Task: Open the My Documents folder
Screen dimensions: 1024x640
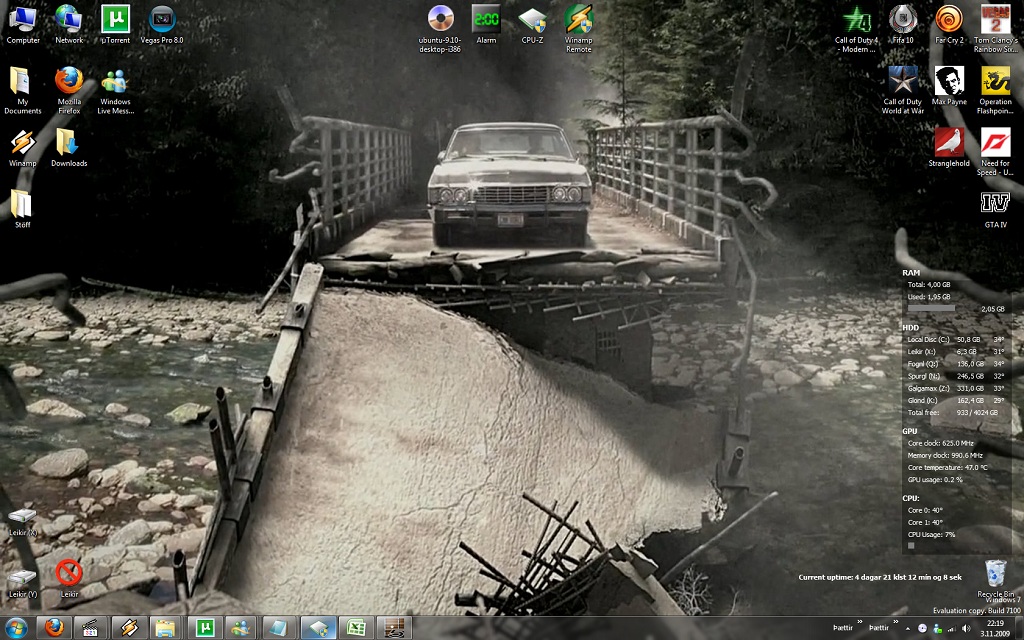Action: pyautogui.click(x=23, y=91)
